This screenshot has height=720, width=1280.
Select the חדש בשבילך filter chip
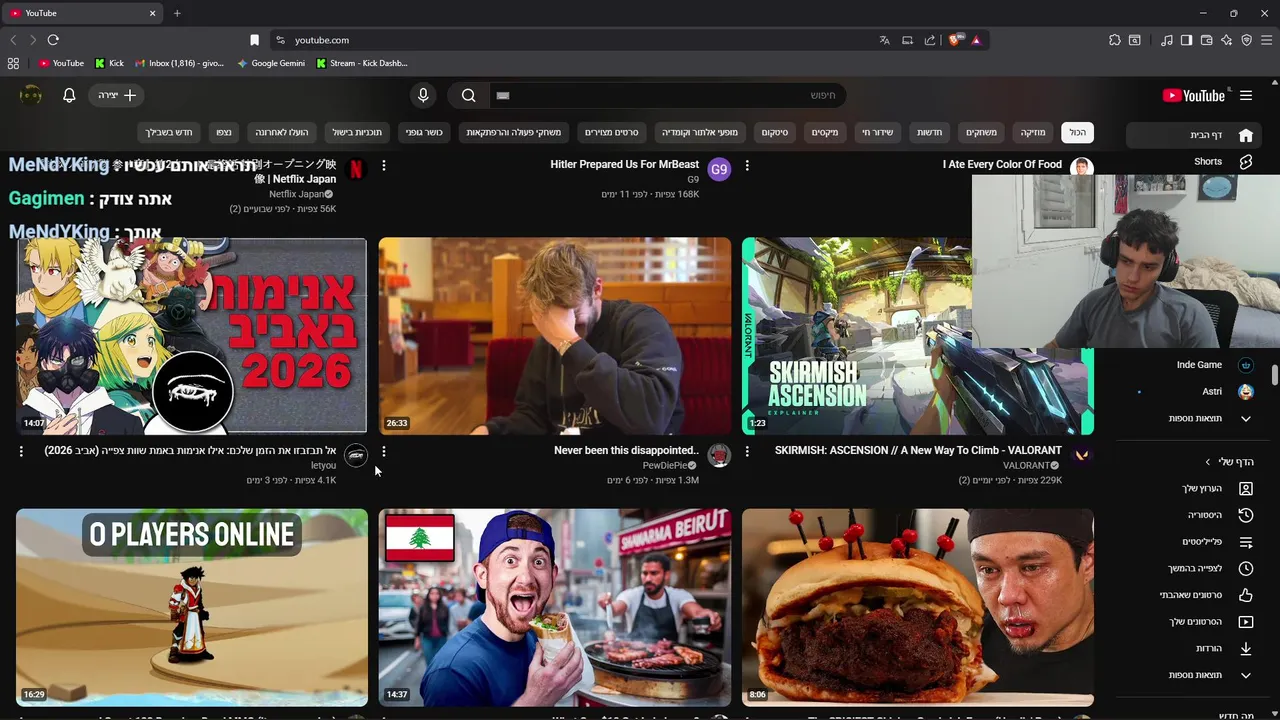(x=169, y=132)
